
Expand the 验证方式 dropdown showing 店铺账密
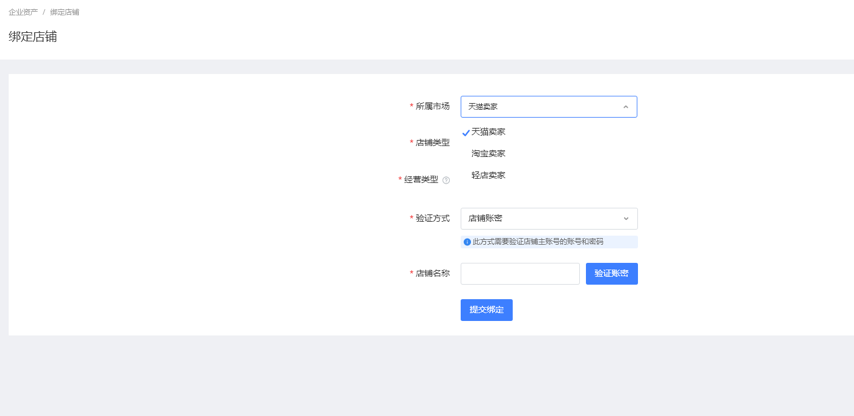(x=540, y=219)
